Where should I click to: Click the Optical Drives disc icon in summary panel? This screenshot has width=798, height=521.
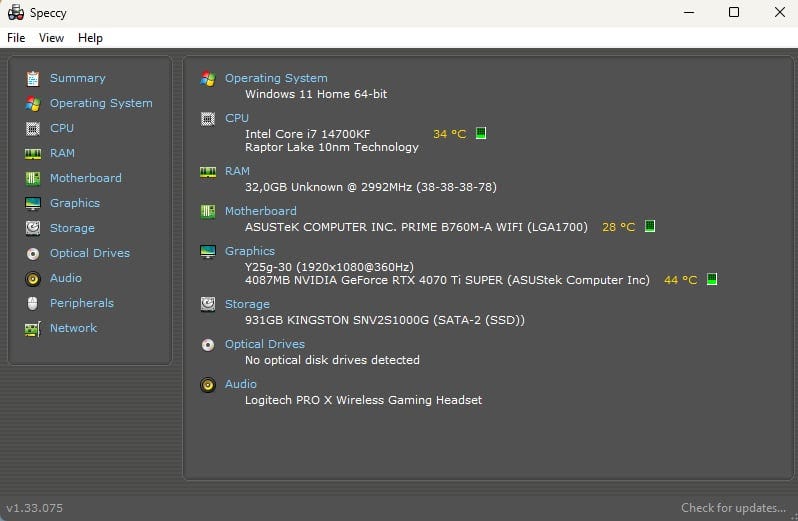(x=208, y=344)
